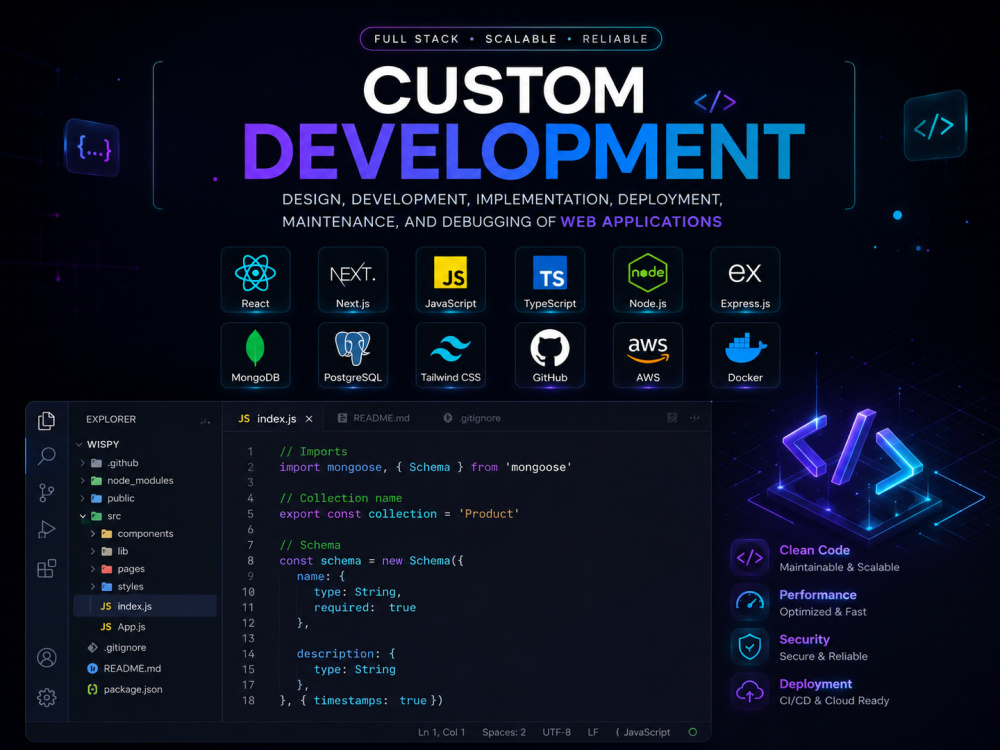Click the 'Product' string on line 5
The width and height of the screenshot is (1000, 750).
(489, 514)
